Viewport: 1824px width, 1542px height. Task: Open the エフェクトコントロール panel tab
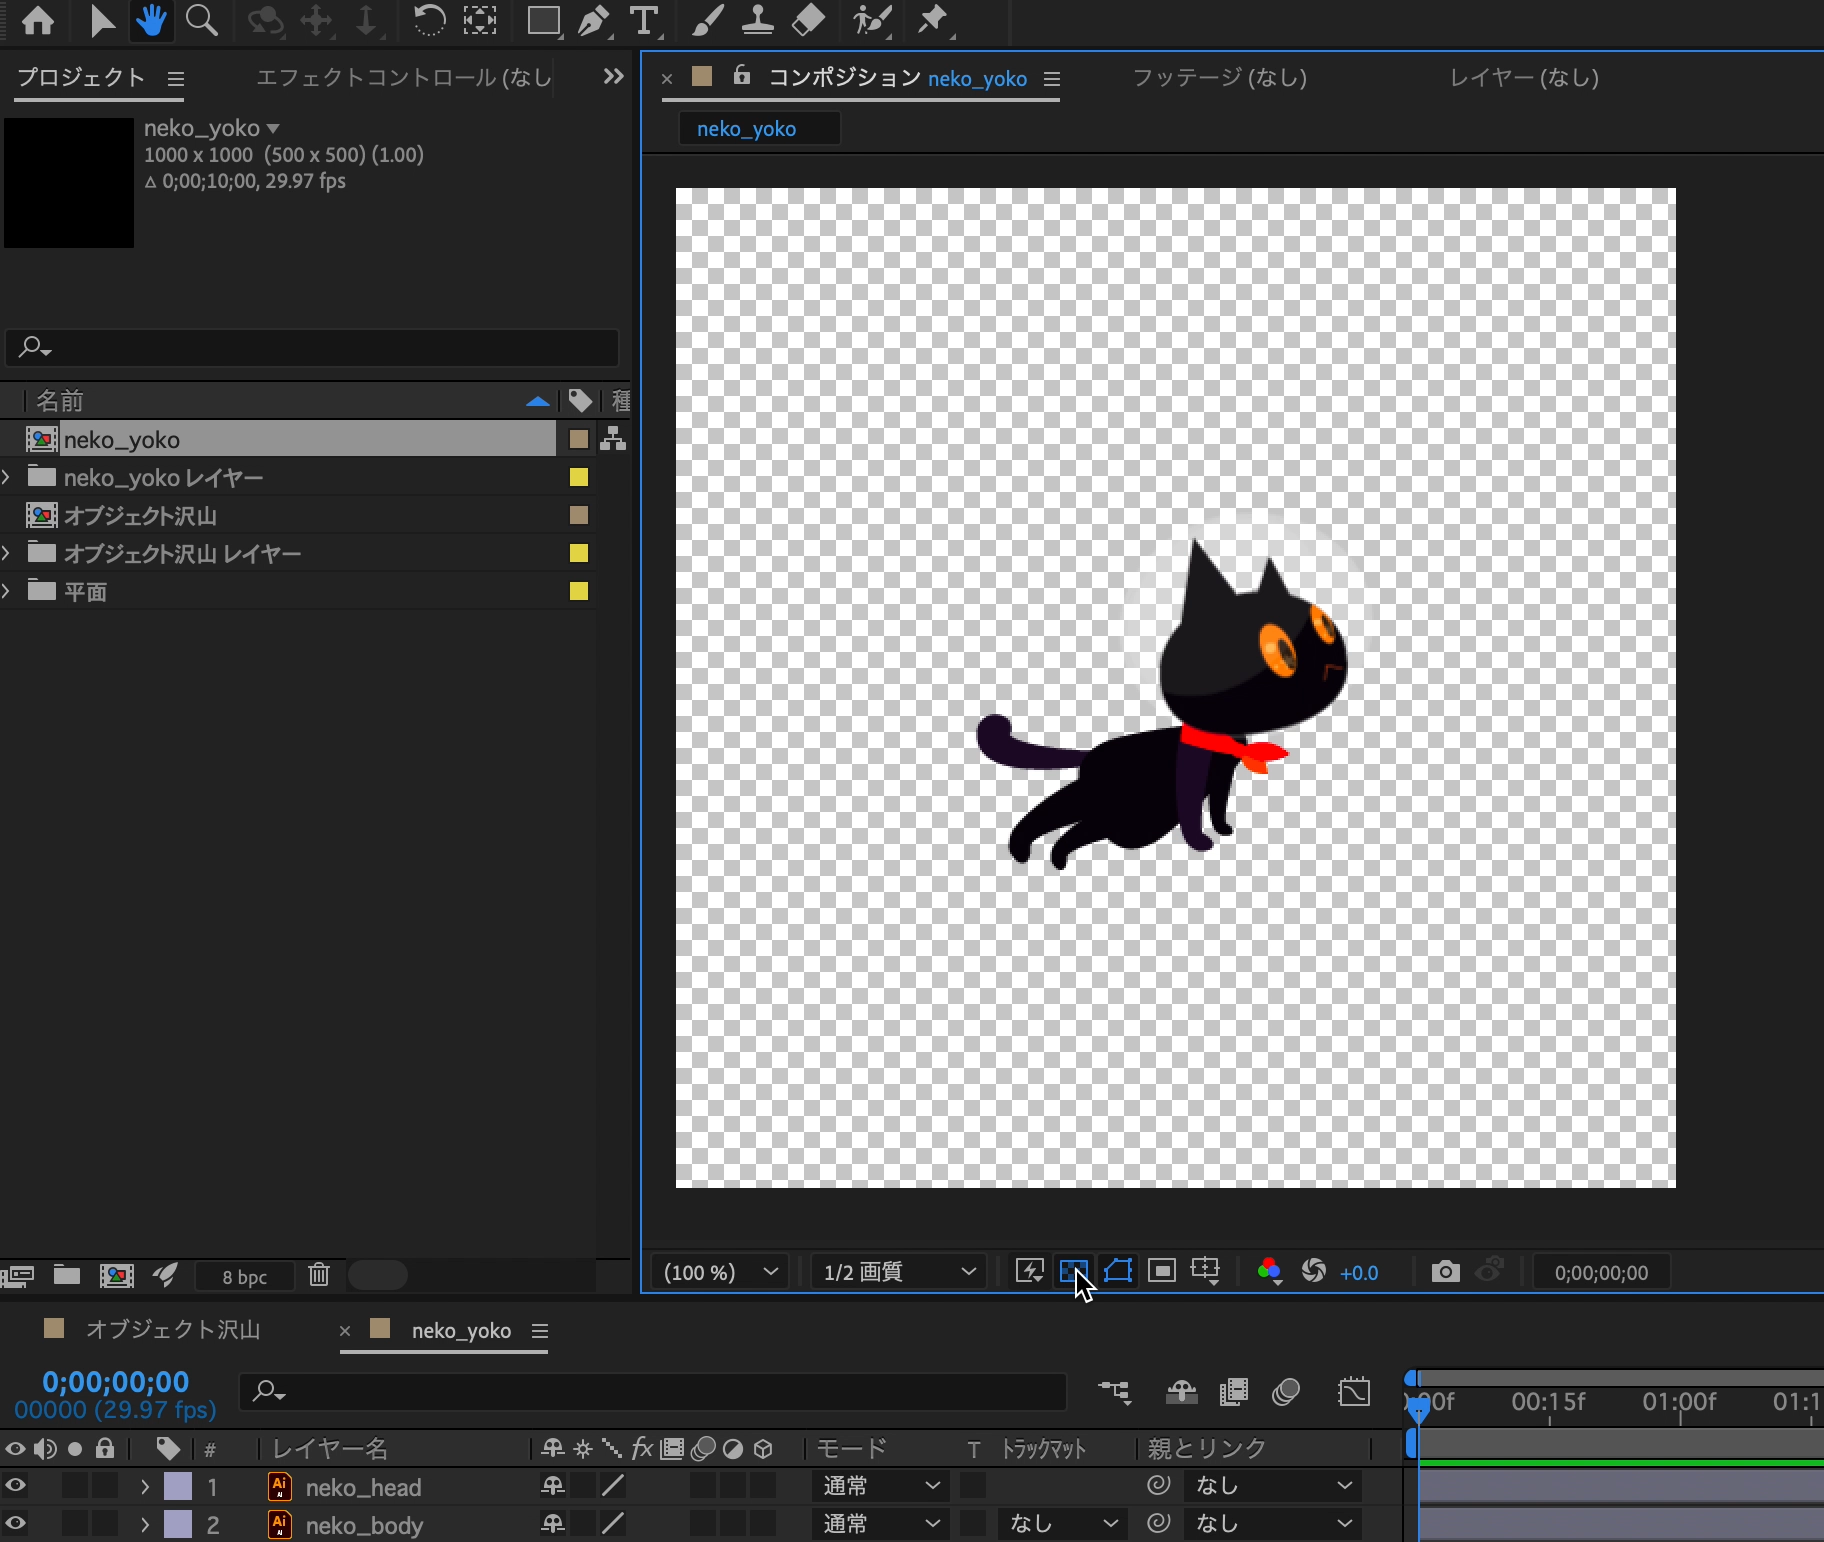404,78
